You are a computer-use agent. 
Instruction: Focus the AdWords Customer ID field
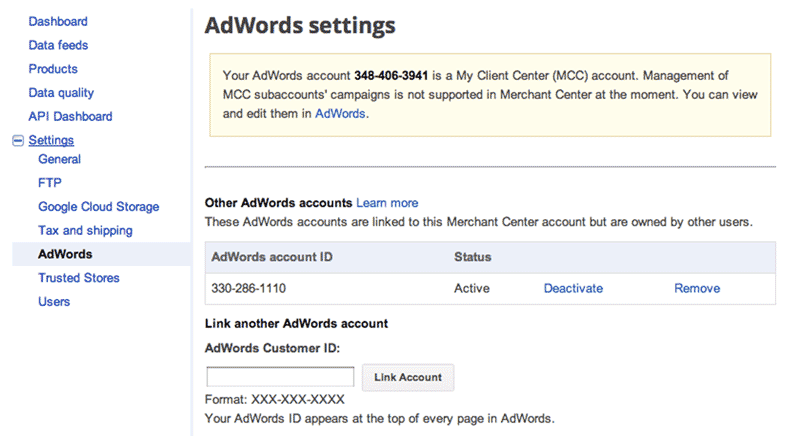coord(280,377)
